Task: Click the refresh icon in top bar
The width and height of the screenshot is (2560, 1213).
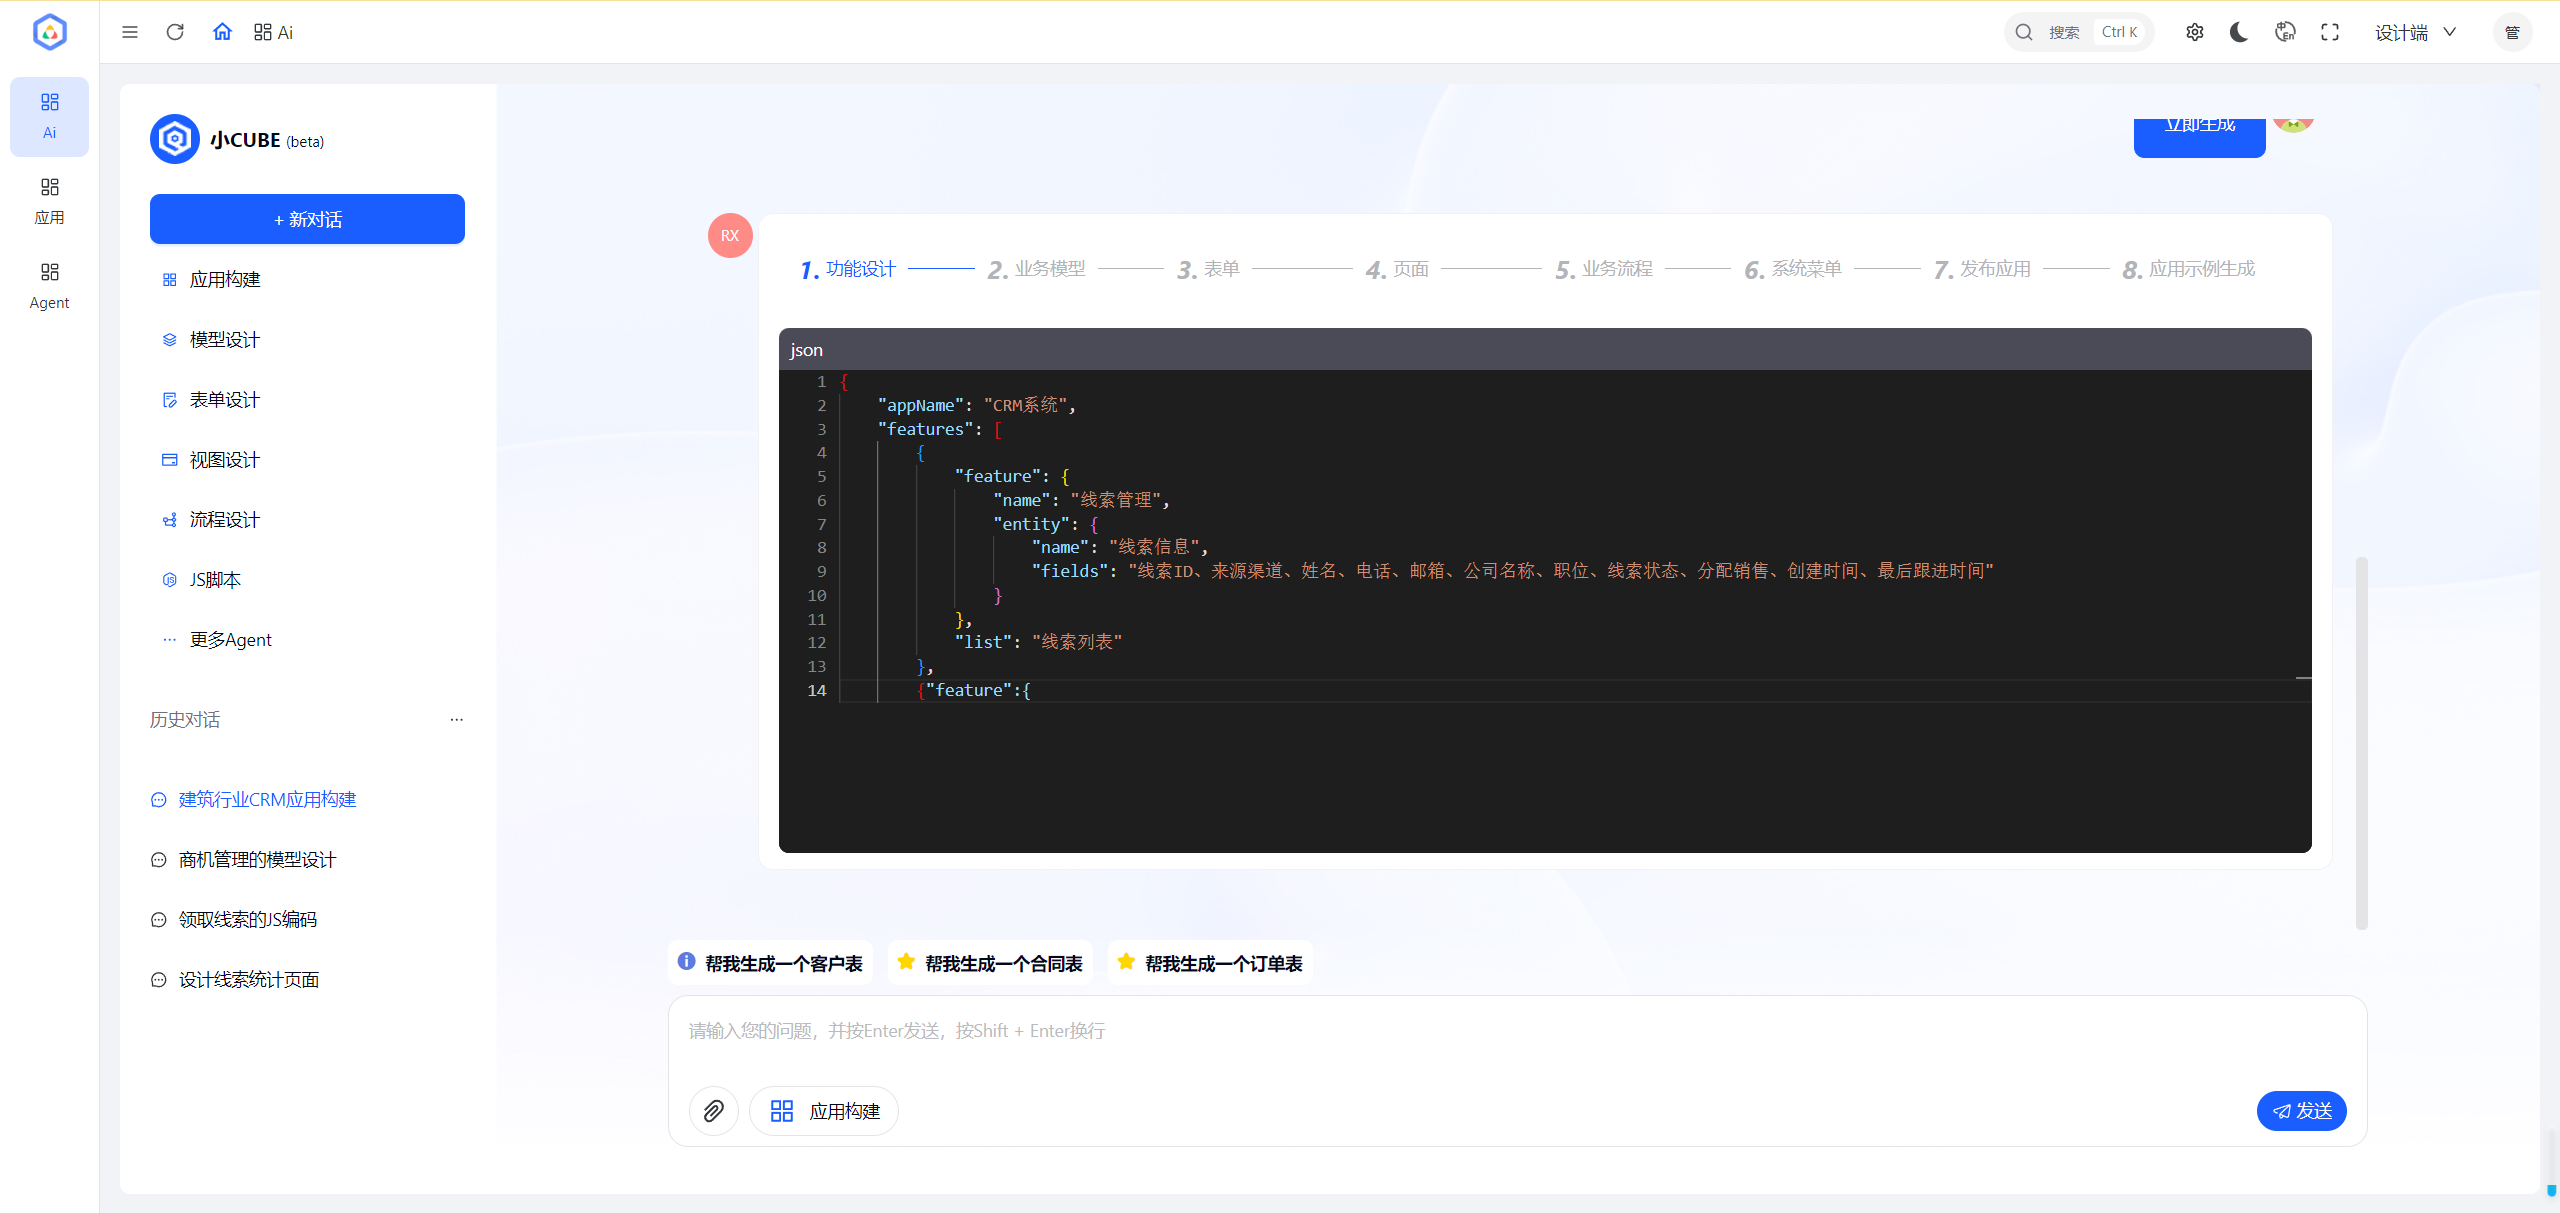Action: [x=175, y=32]
